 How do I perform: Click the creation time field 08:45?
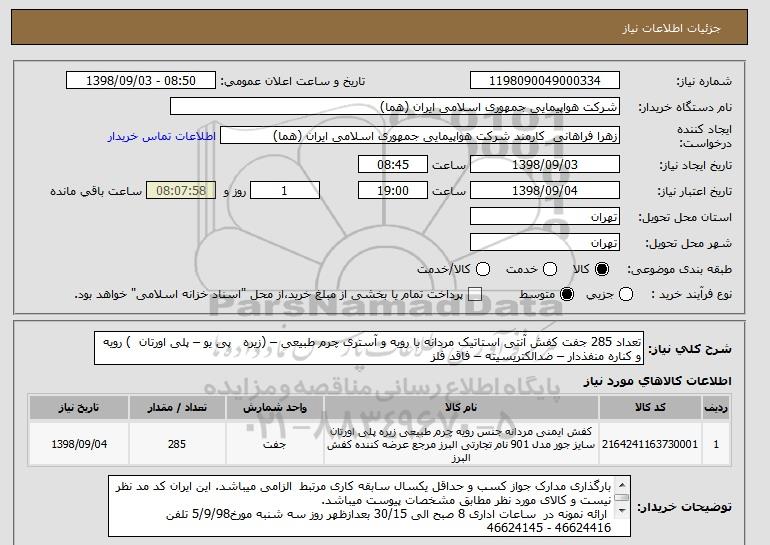click(x=393, y=164)
